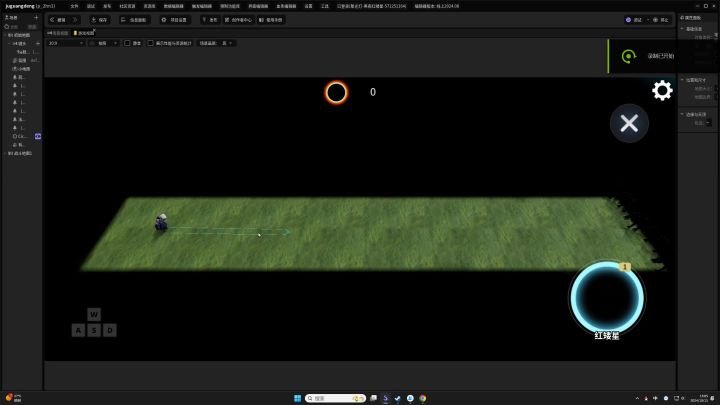This screenshot has height=405, width=720.
Task: Open Chrome from the taskbar
Action: [x=422, y=398]
